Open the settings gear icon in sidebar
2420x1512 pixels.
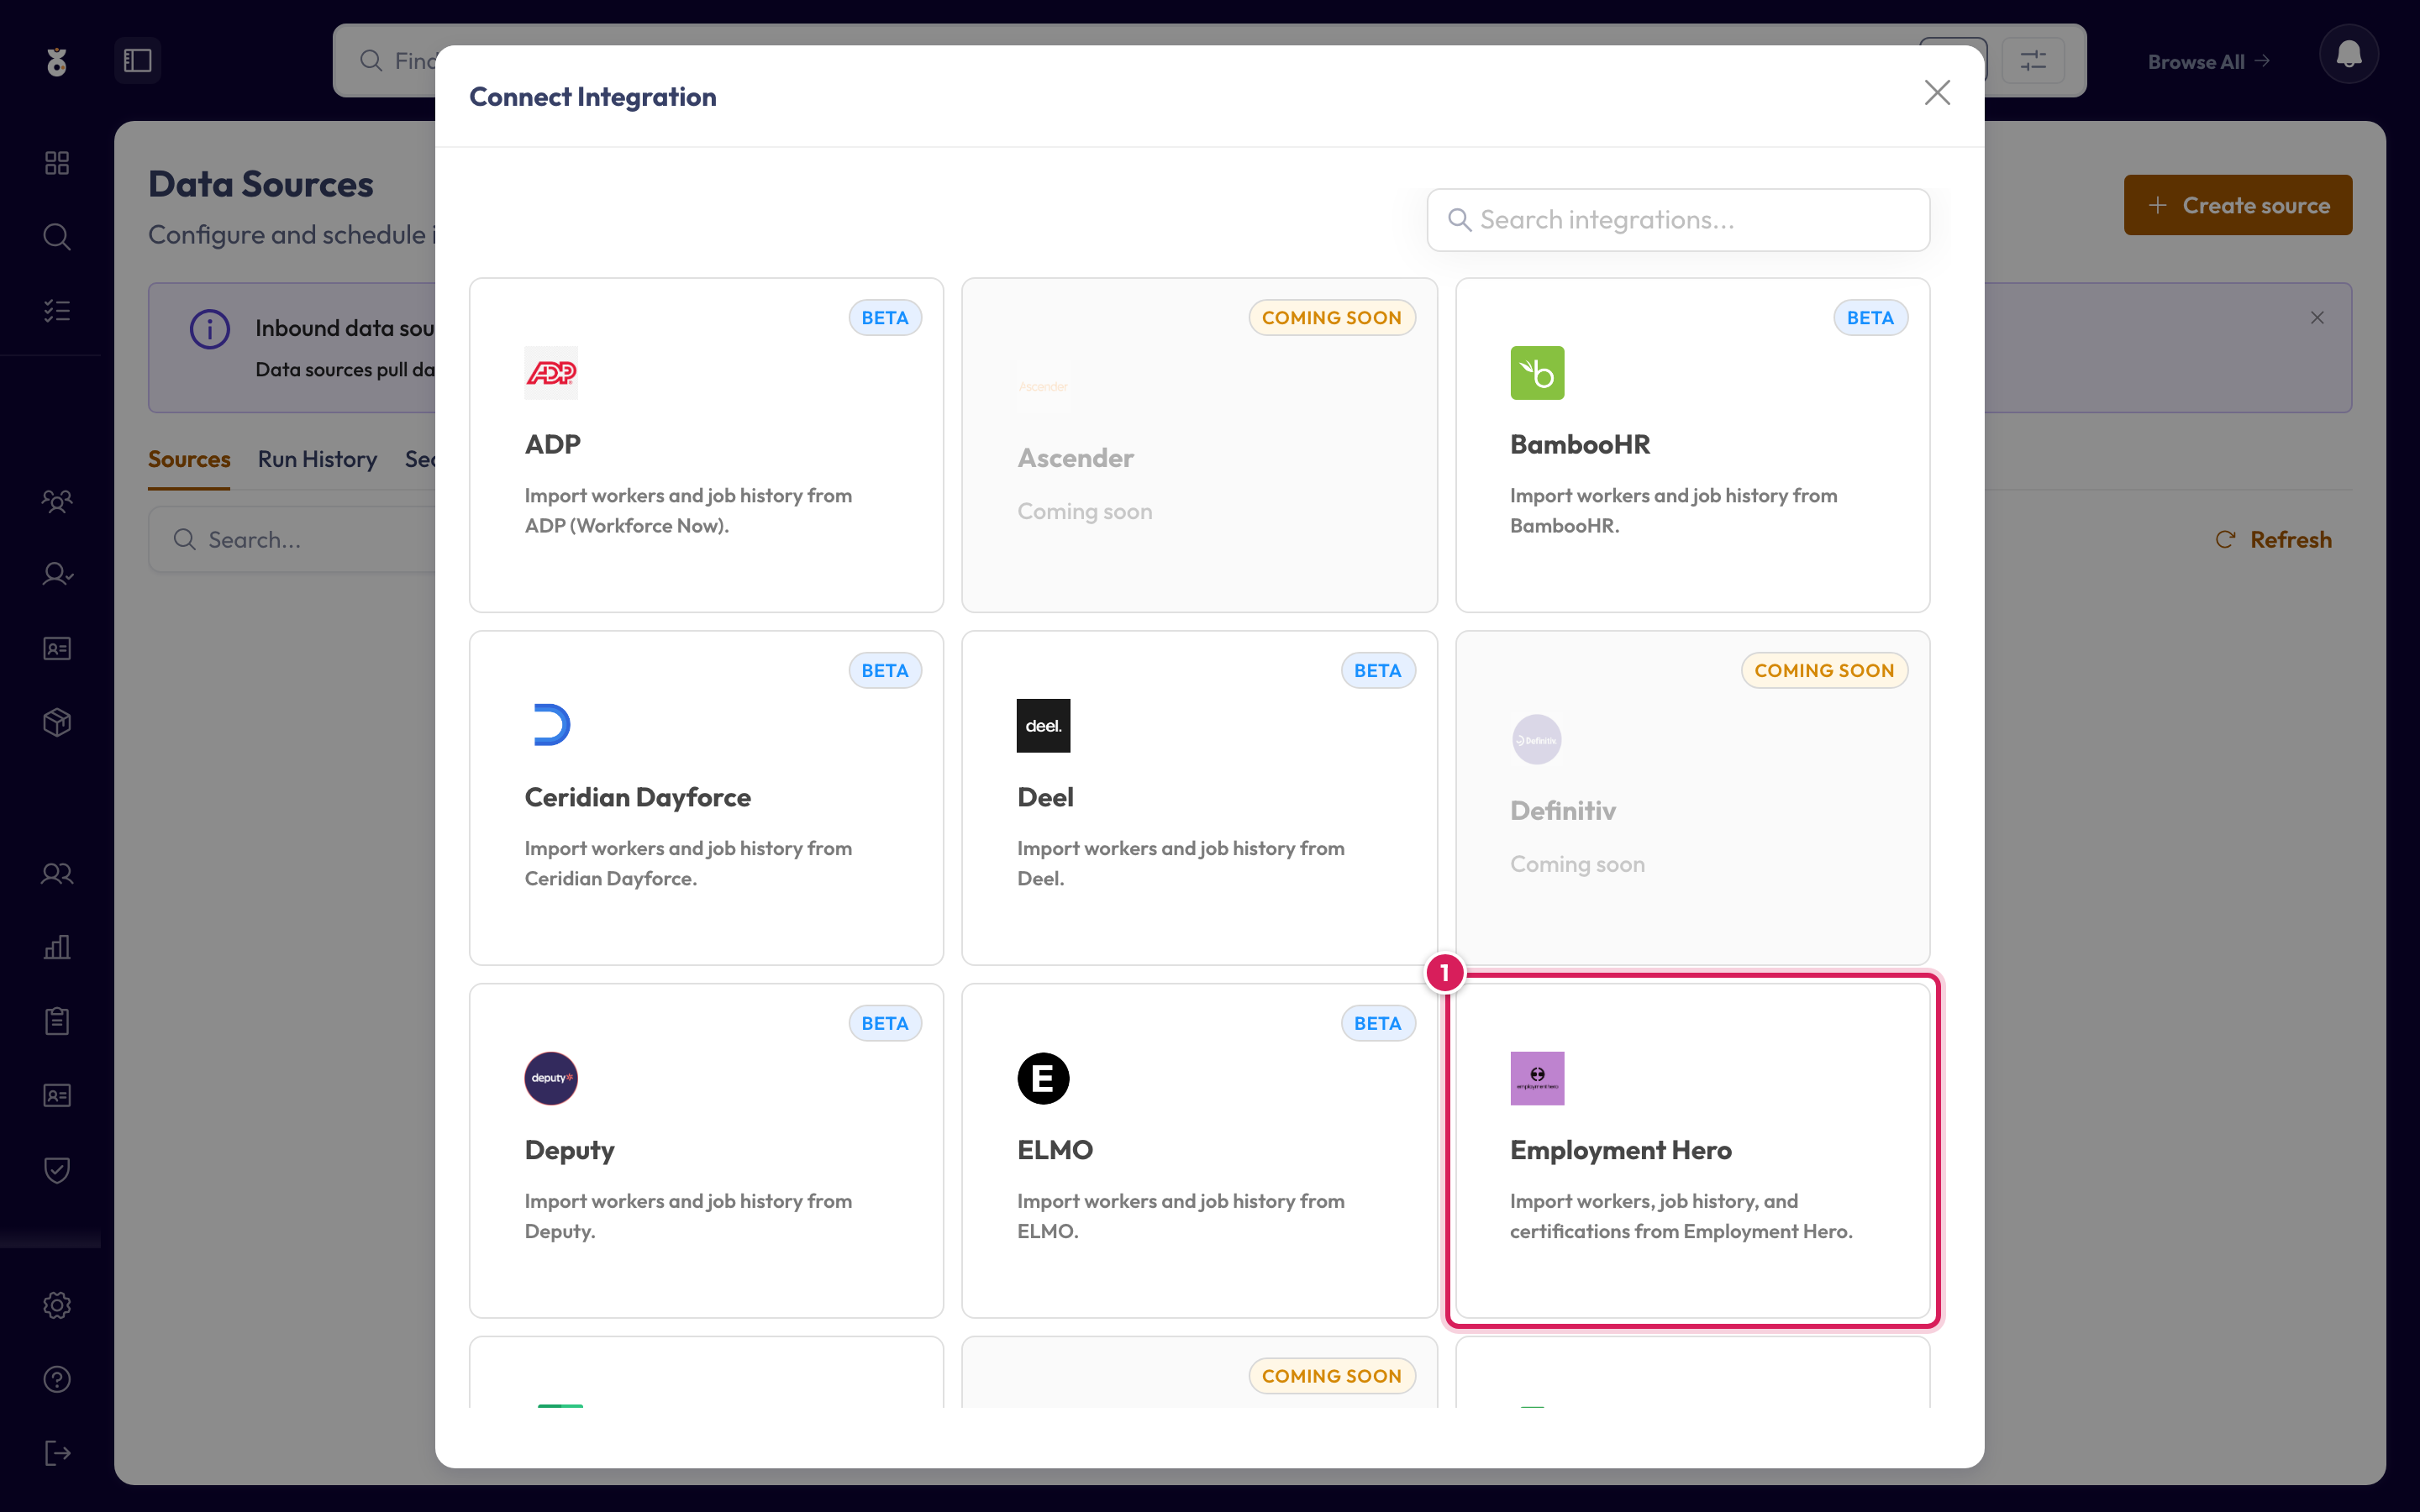pos(57,1305)
